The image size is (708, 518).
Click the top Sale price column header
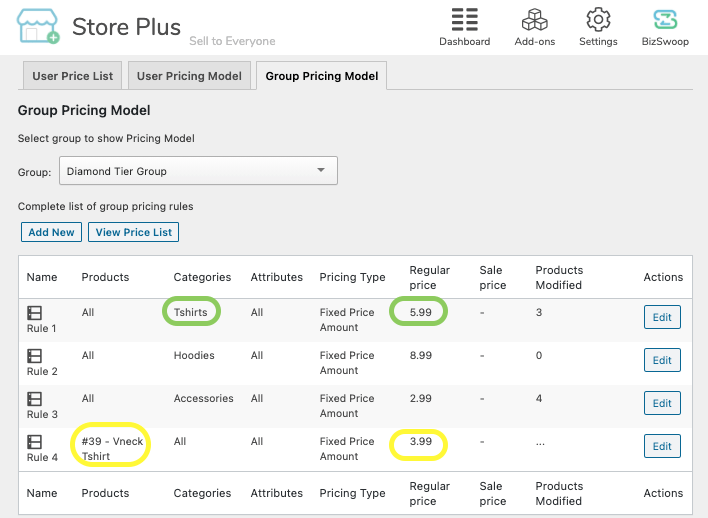point(493,277)
